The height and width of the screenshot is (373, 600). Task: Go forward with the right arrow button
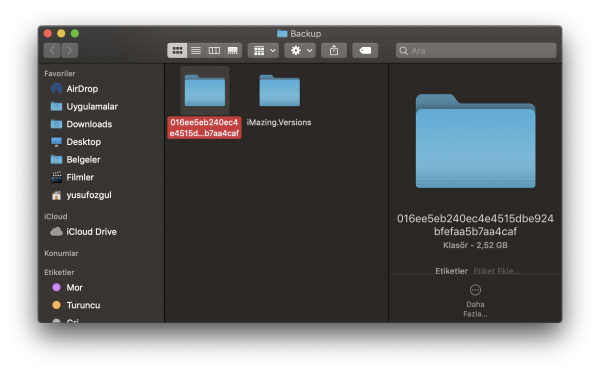[x=70, y=50]
